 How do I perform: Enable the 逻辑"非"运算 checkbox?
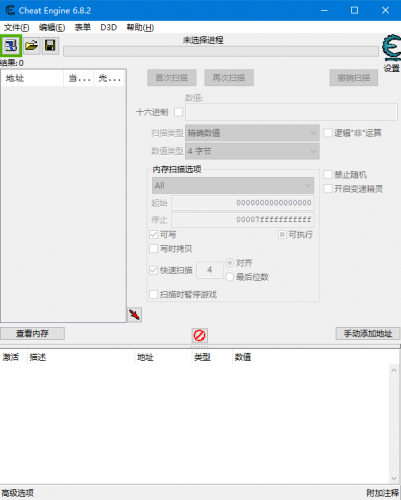[x=328, y=133]
